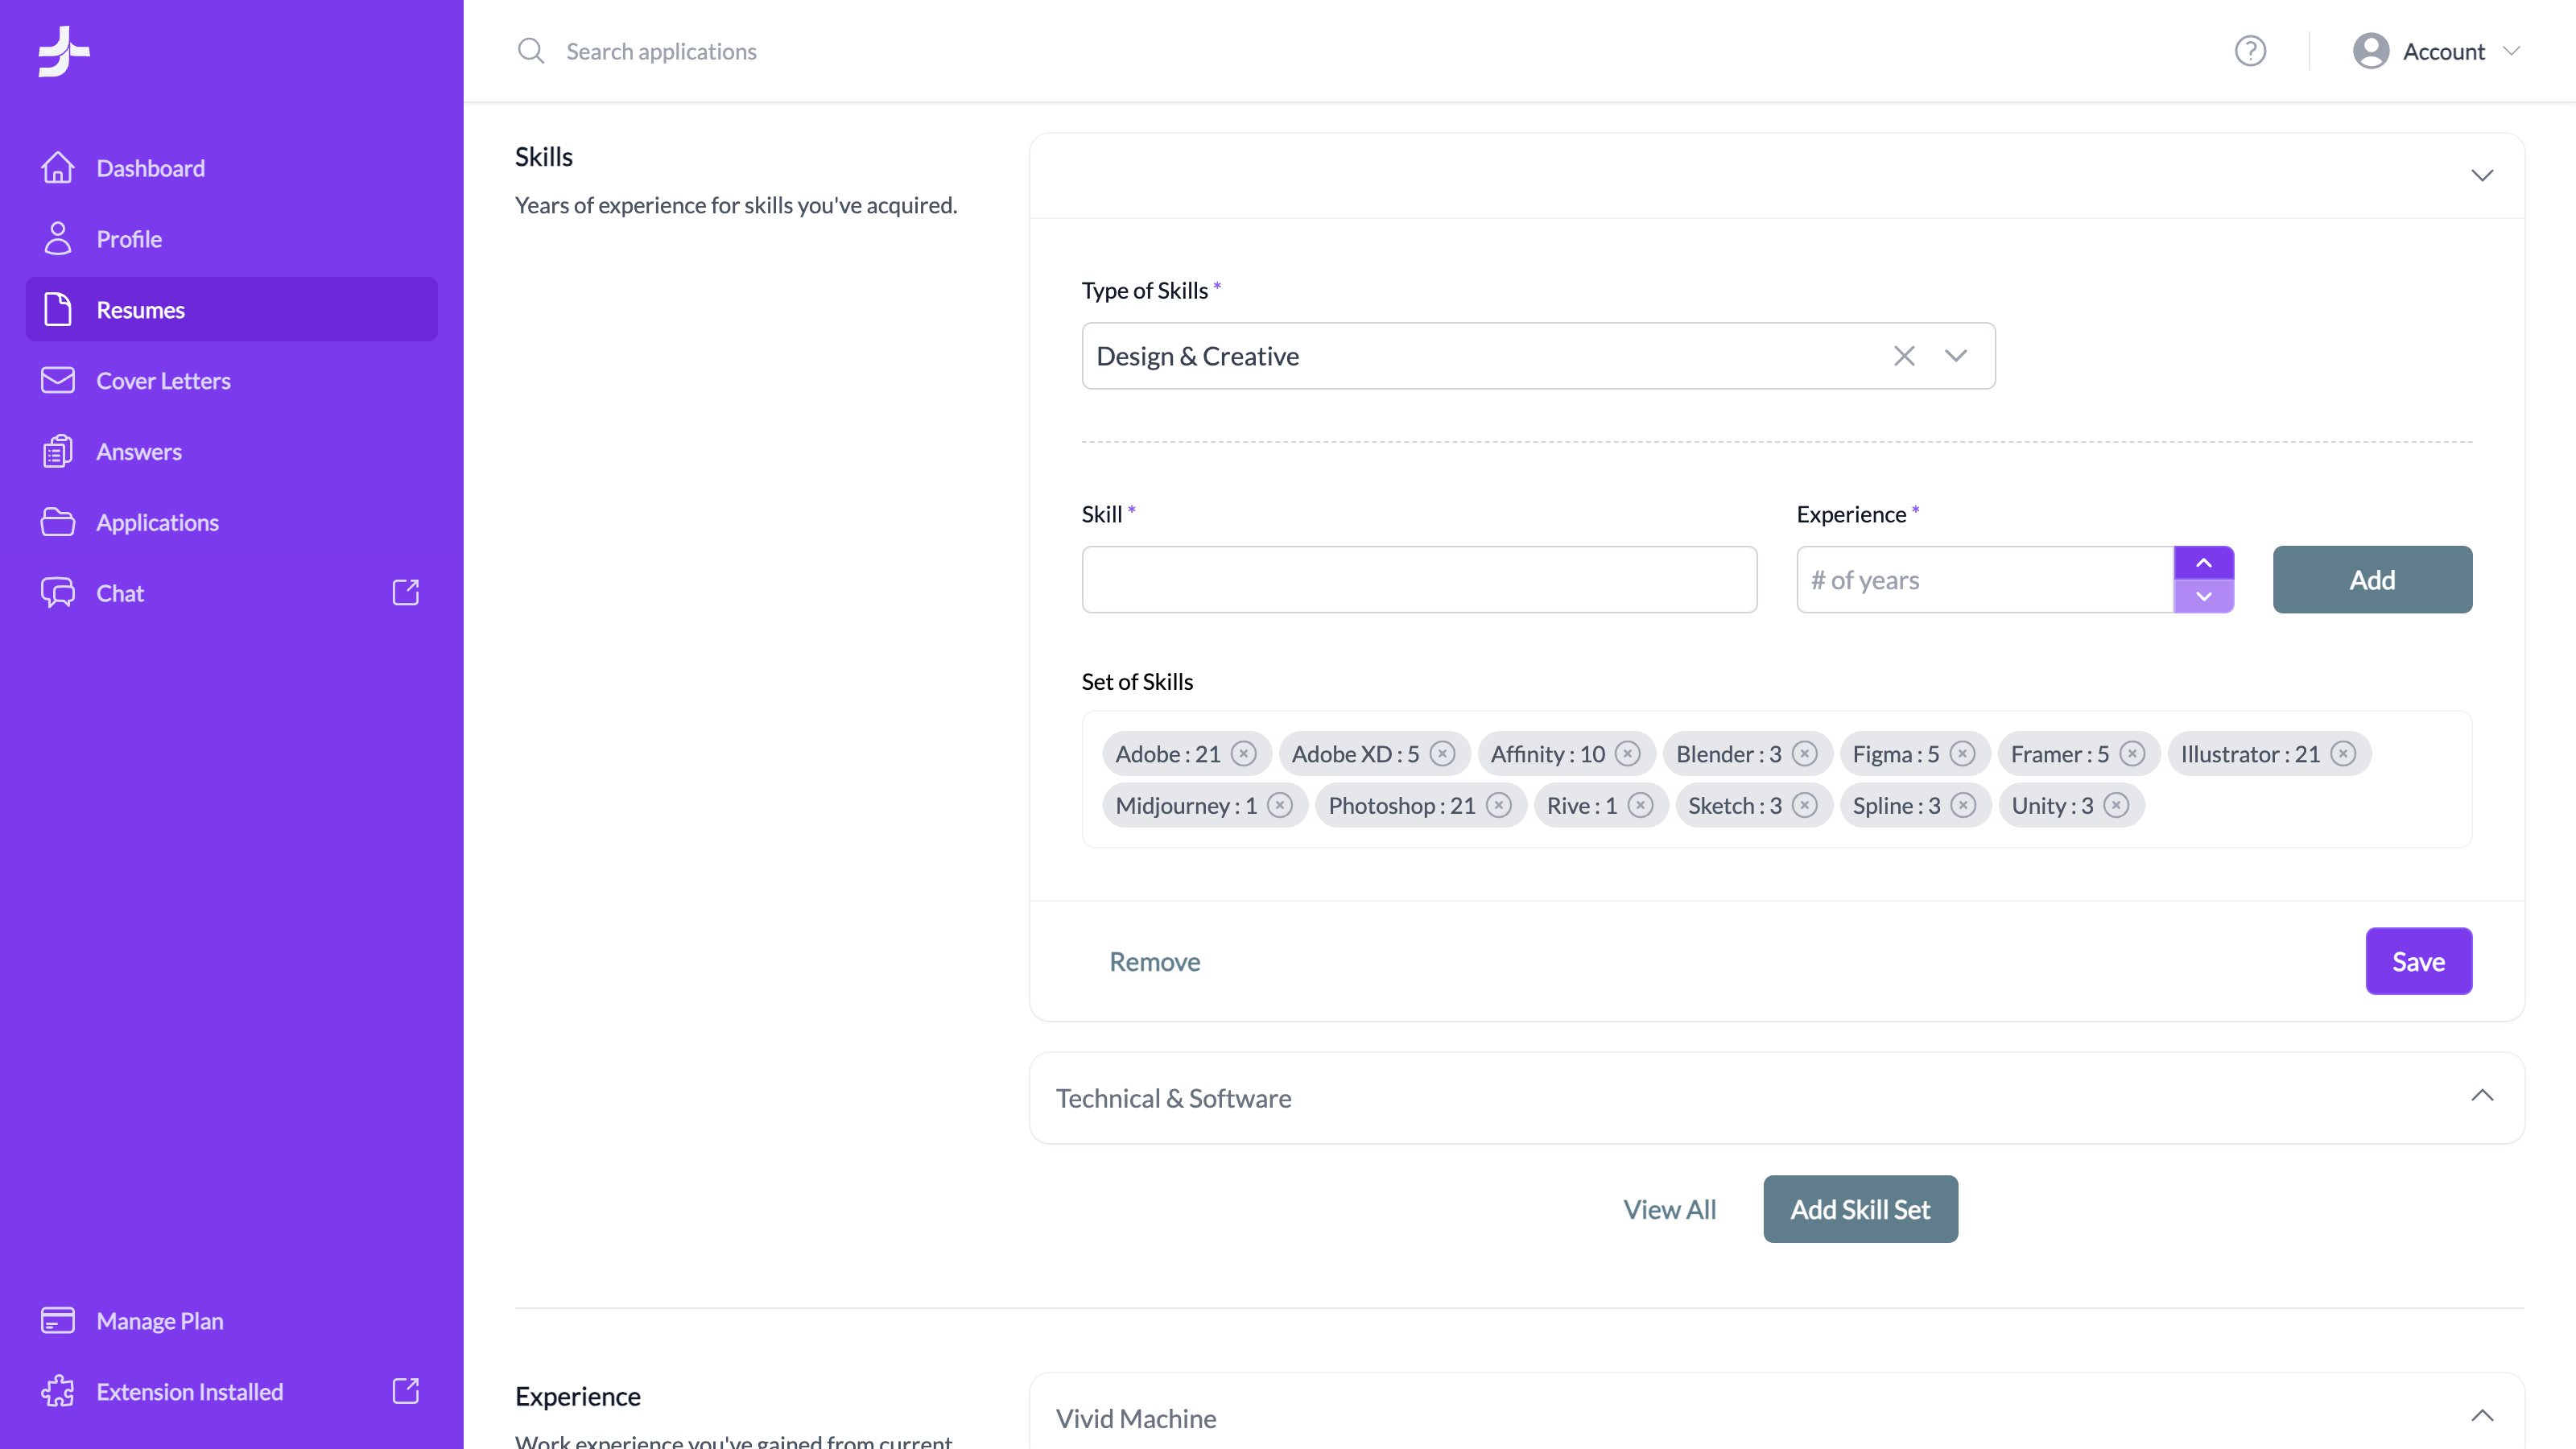
Task: Open the Account dropdown menu
Action: tap(2436, 51)
